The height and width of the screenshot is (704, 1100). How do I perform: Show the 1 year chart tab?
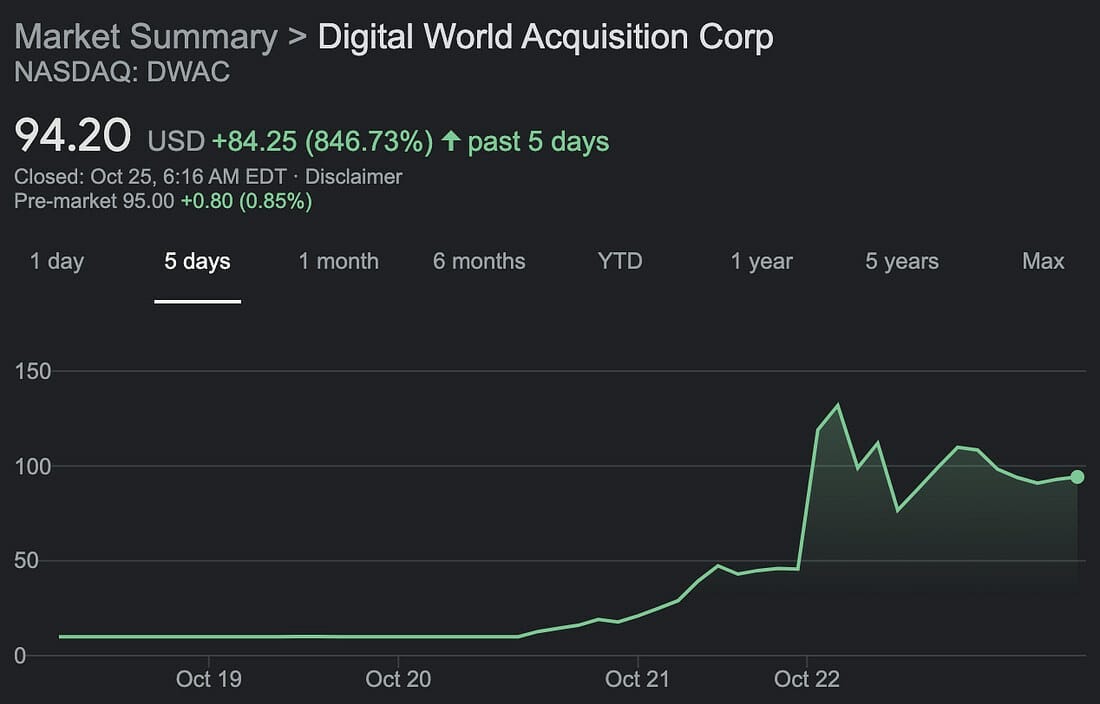tap(761, 262)
